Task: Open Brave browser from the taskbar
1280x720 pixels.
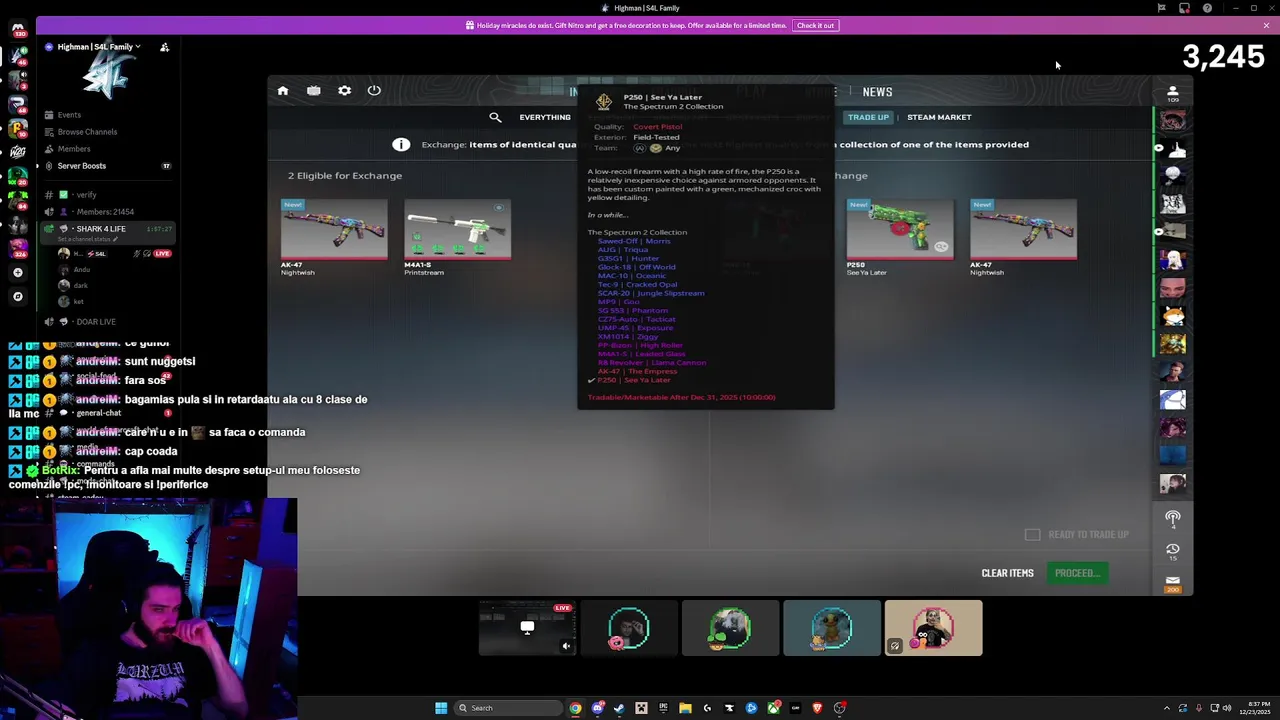Action: point(817,708)
